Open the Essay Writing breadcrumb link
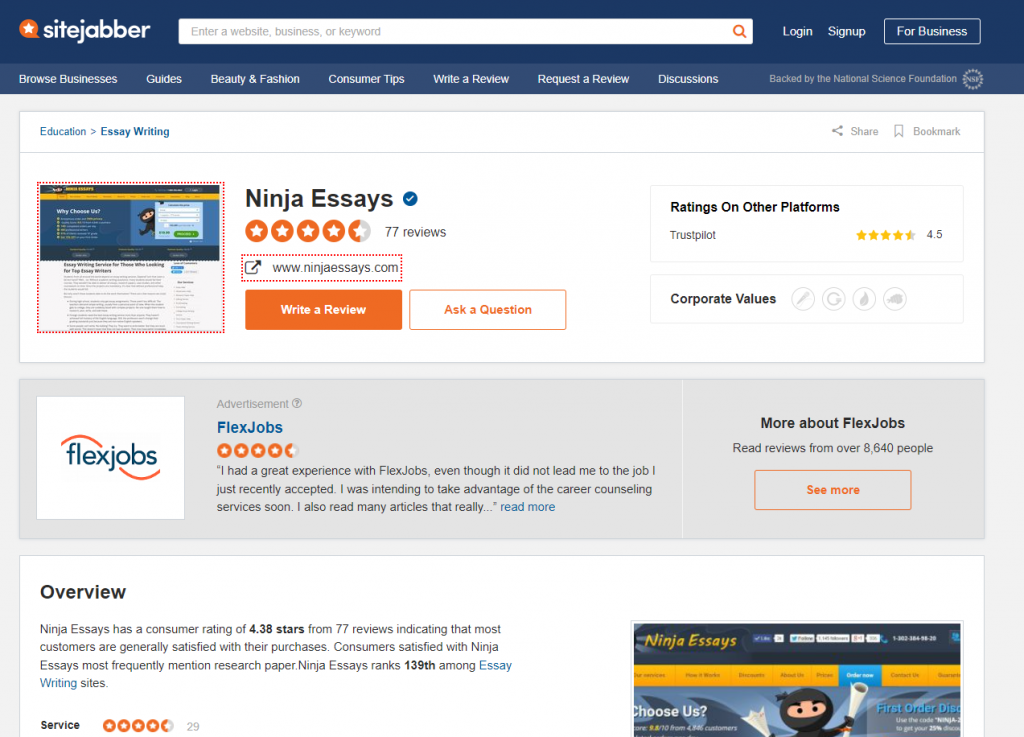 click(135, 131)
